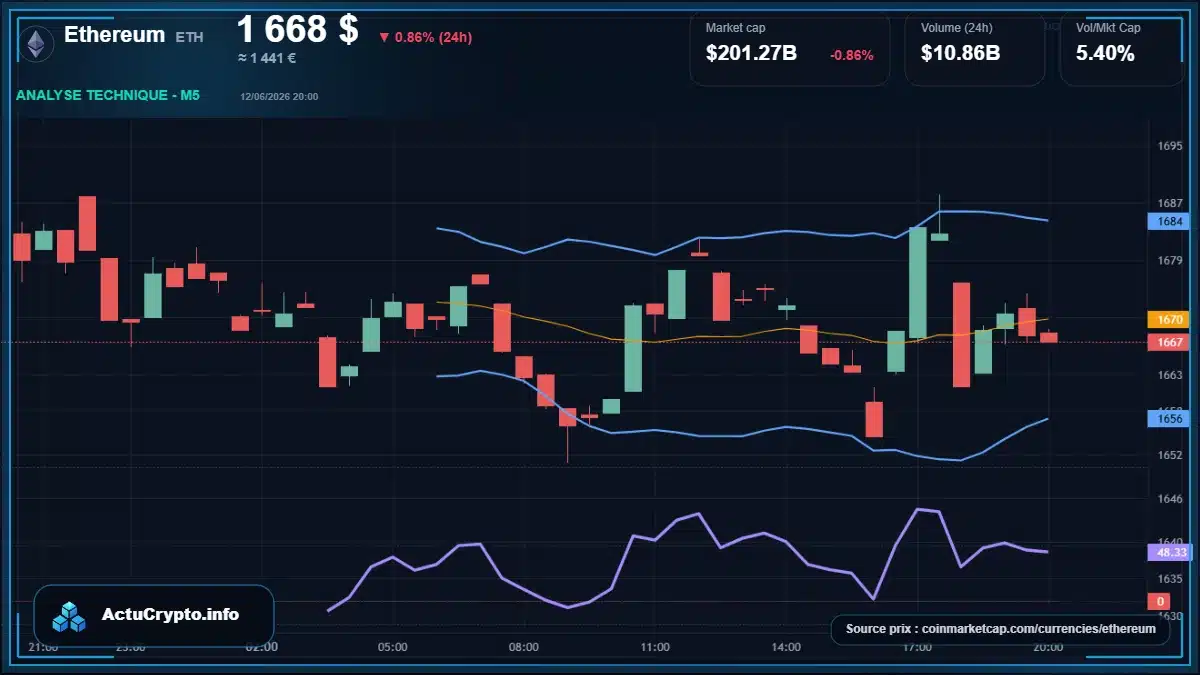1200x675 pixels.
Task: Click the ETH ticker symbol
Action: point(189,37)
